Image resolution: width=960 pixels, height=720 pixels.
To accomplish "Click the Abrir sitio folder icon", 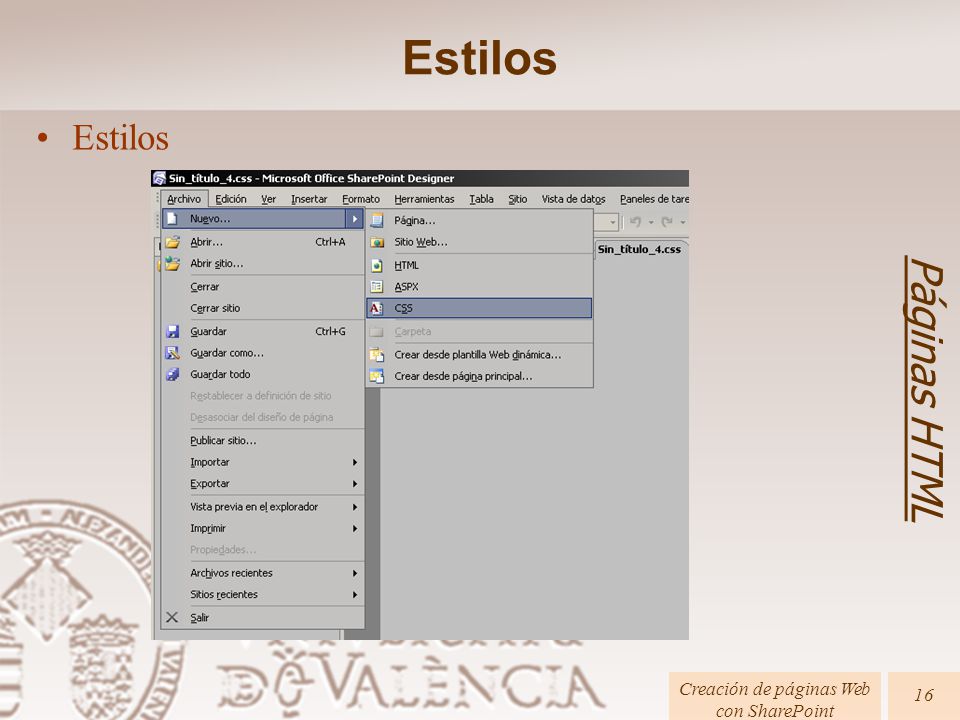I will pos(173,263).
